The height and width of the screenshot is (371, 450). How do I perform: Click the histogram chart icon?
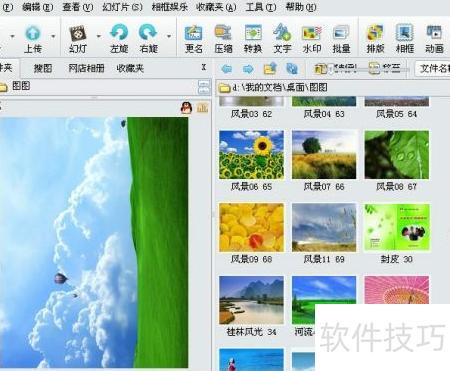[x=202, y=107]
